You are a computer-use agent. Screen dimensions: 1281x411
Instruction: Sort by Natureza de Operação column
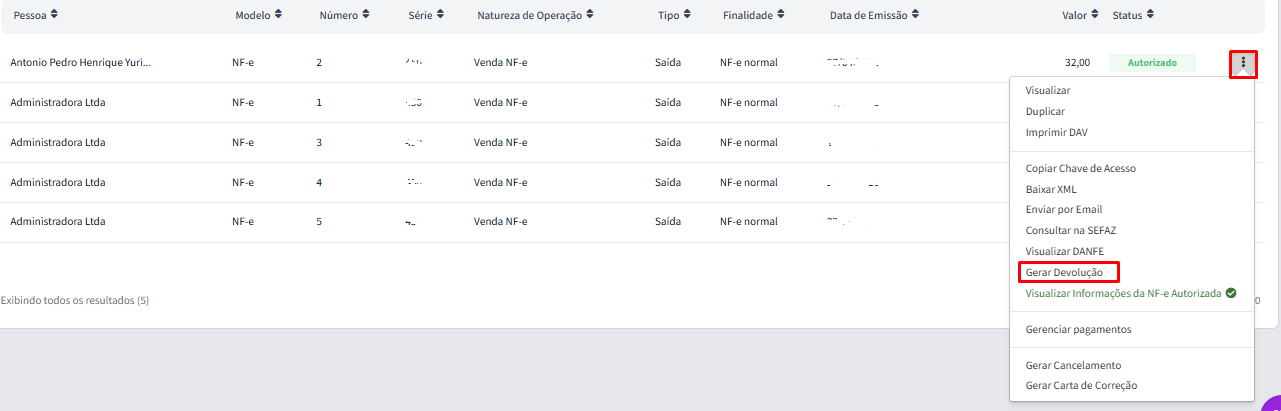(x=535, y=15)
